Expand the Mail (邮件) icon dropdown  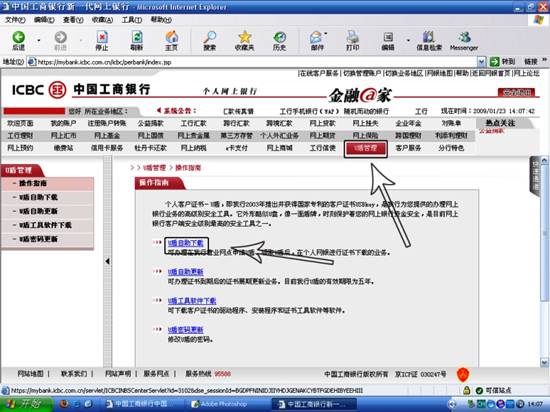pos(326,34)
